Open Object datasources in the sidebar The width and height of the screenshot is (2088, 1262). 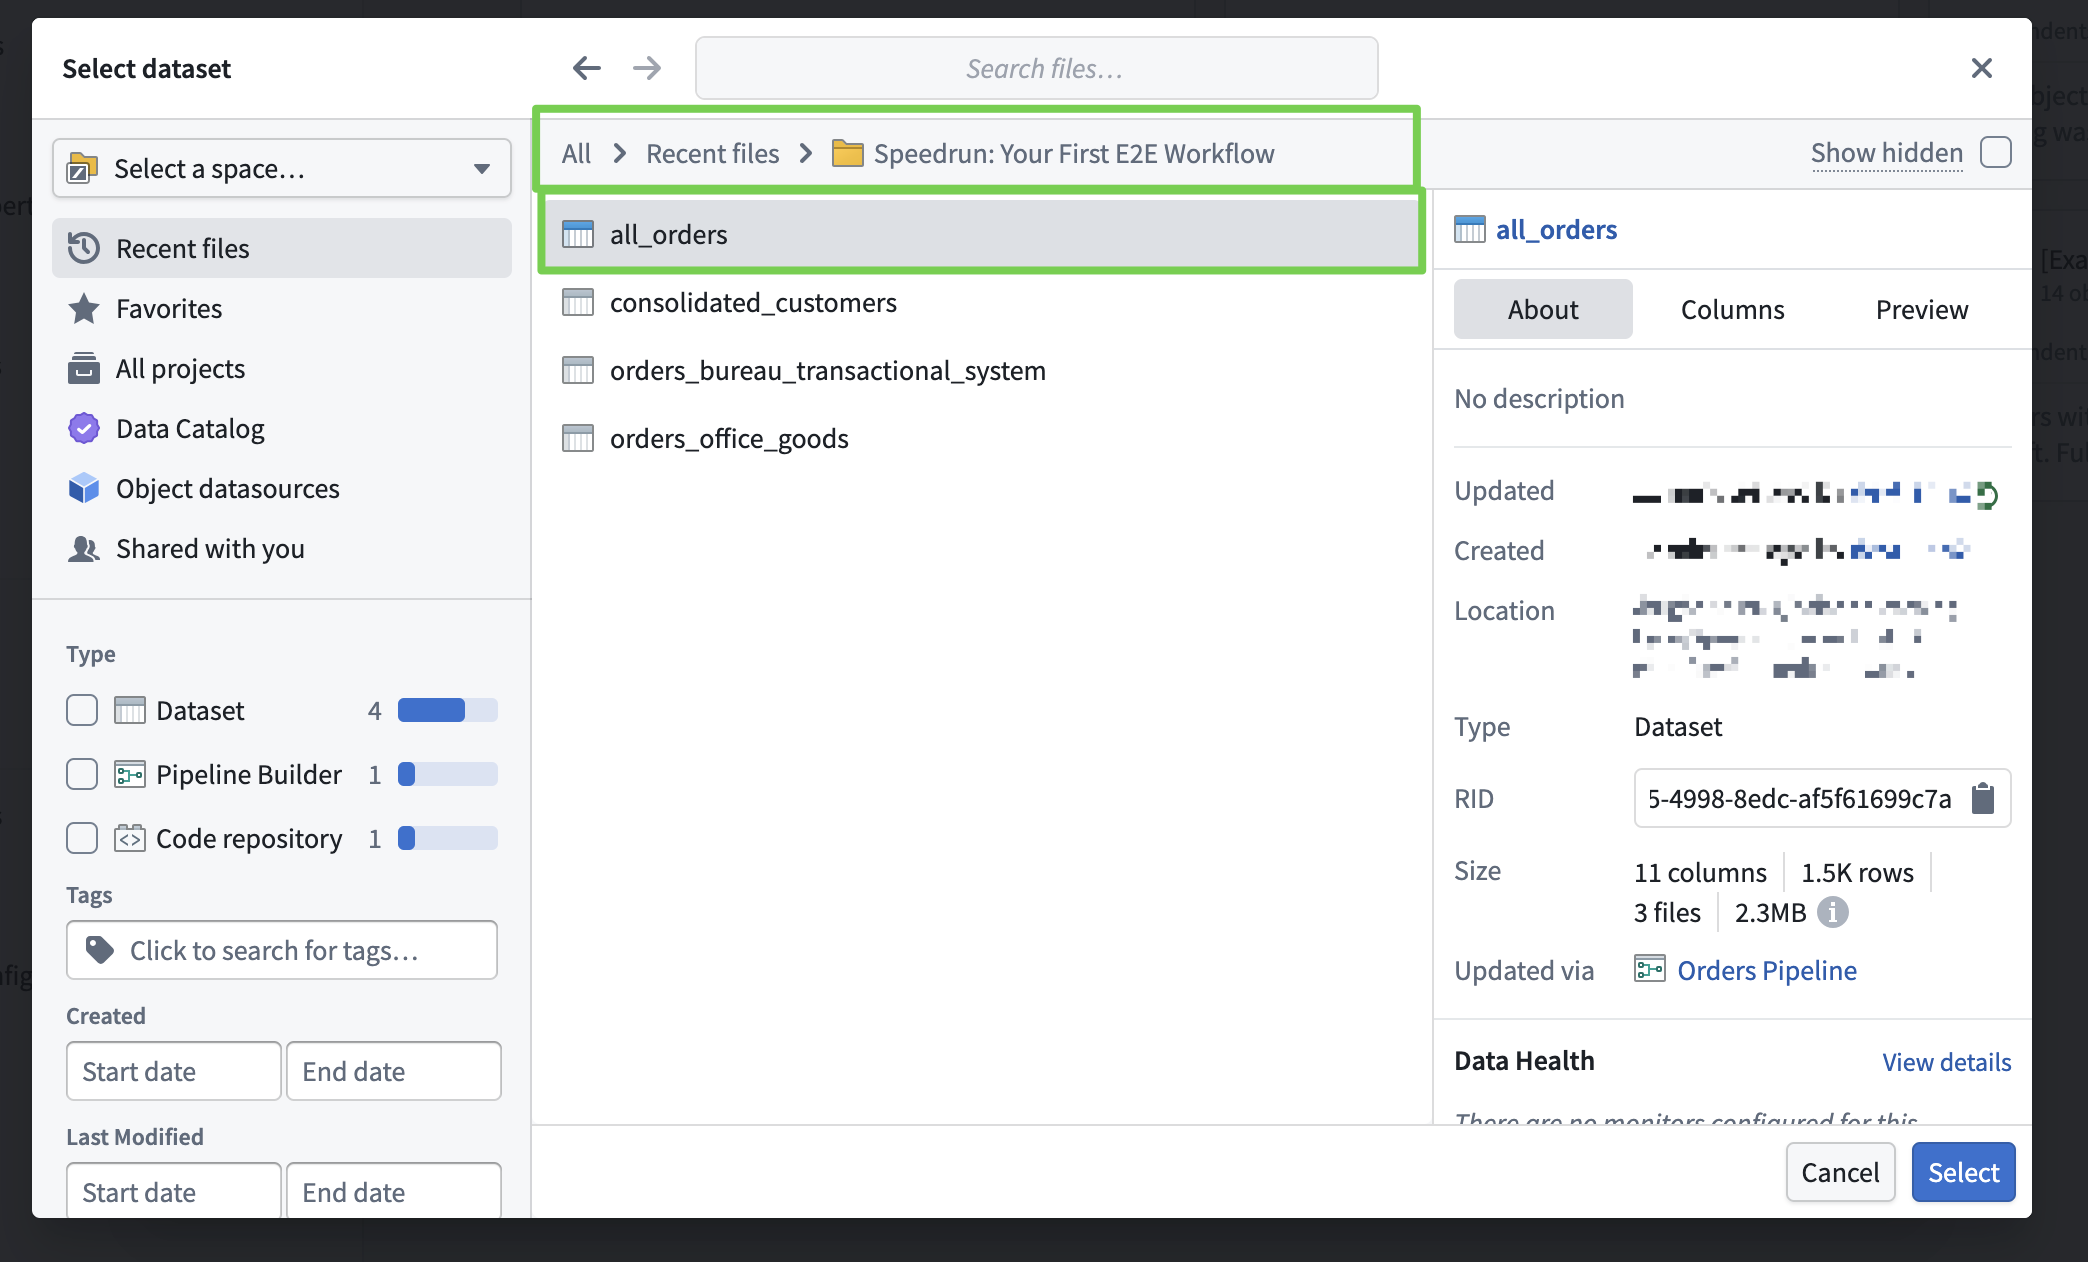coord(227,488)
